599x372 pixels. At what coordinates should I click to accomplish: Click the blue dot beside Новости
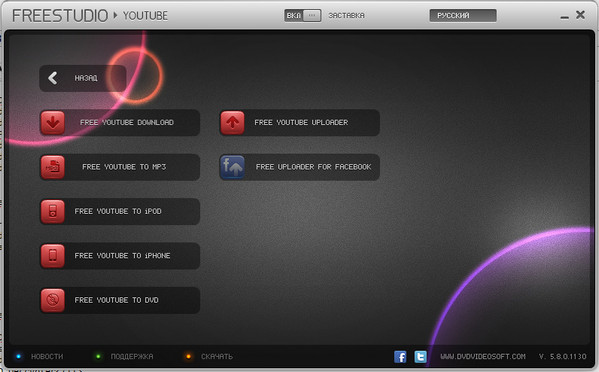pyautogui.click(x=18, y=356)
